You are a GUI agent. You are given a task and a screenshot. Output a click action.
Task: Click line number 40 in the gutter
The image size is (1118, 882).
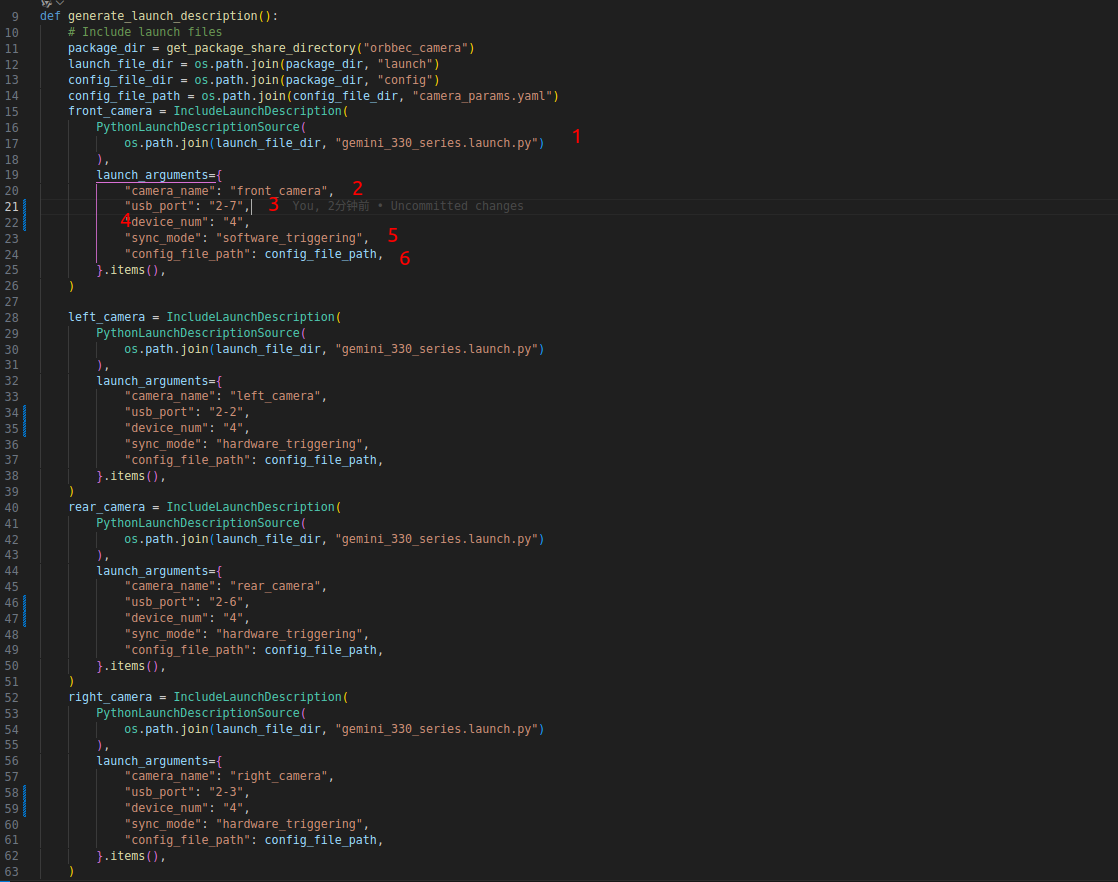12,507
